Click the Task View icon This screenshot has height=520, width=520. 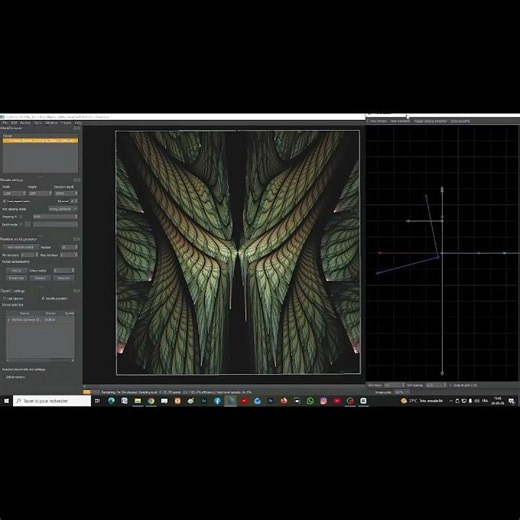pos(97,401)
